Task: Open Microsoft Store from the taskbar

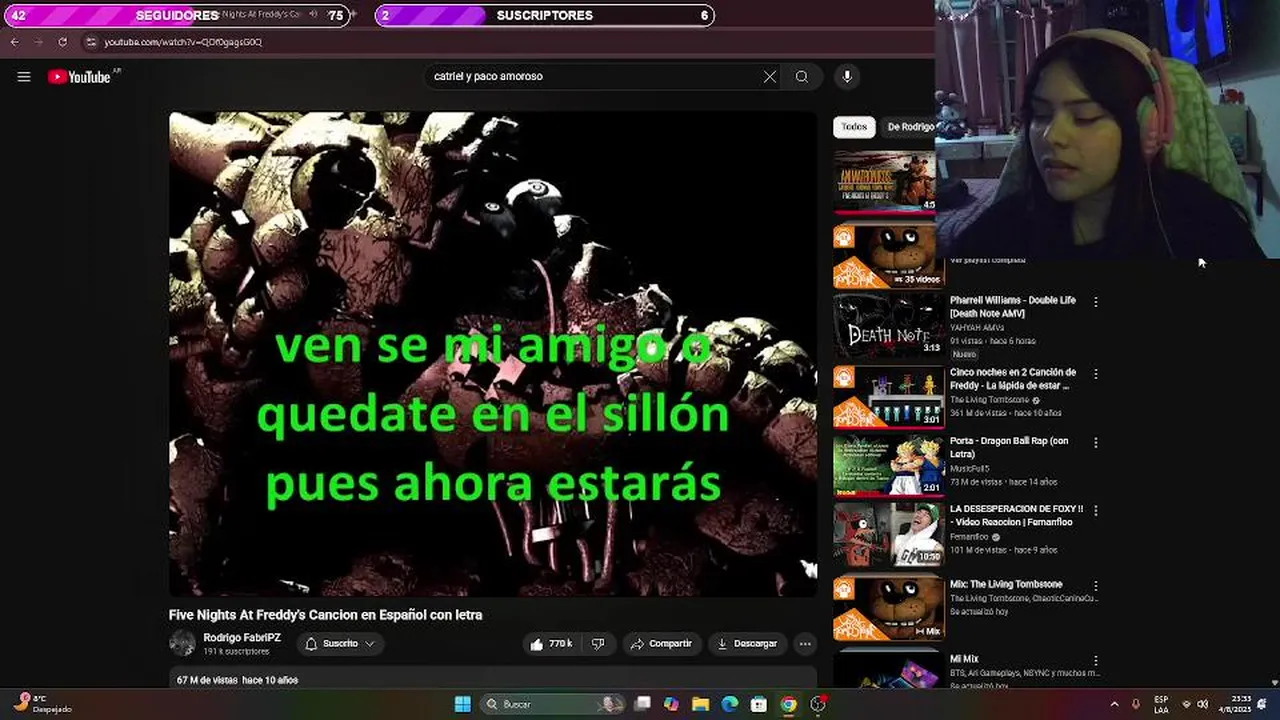Action: pyautogui.click(x=759, y=704)
